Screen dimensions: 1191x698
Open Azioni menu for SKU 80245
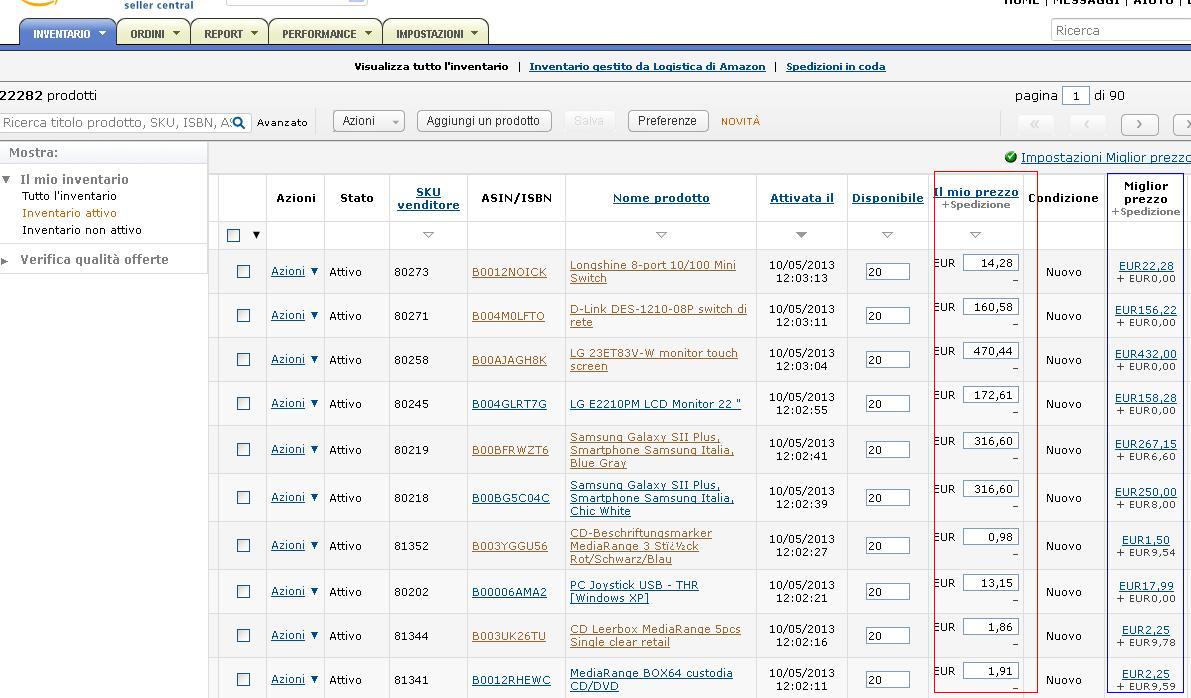click(295, 403)
